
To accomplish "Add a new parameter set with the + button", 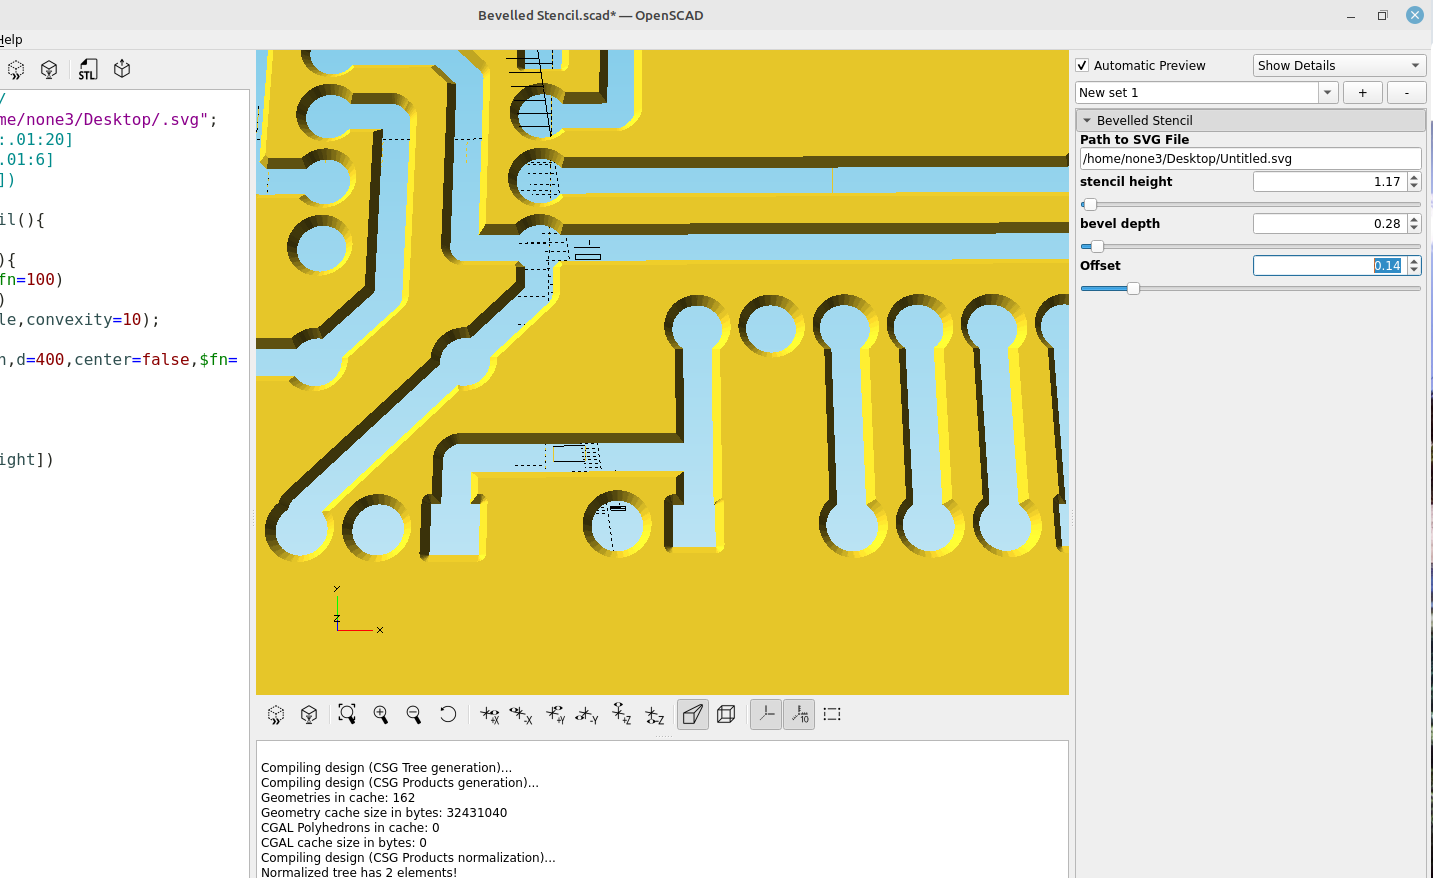I will [1362, 92].
